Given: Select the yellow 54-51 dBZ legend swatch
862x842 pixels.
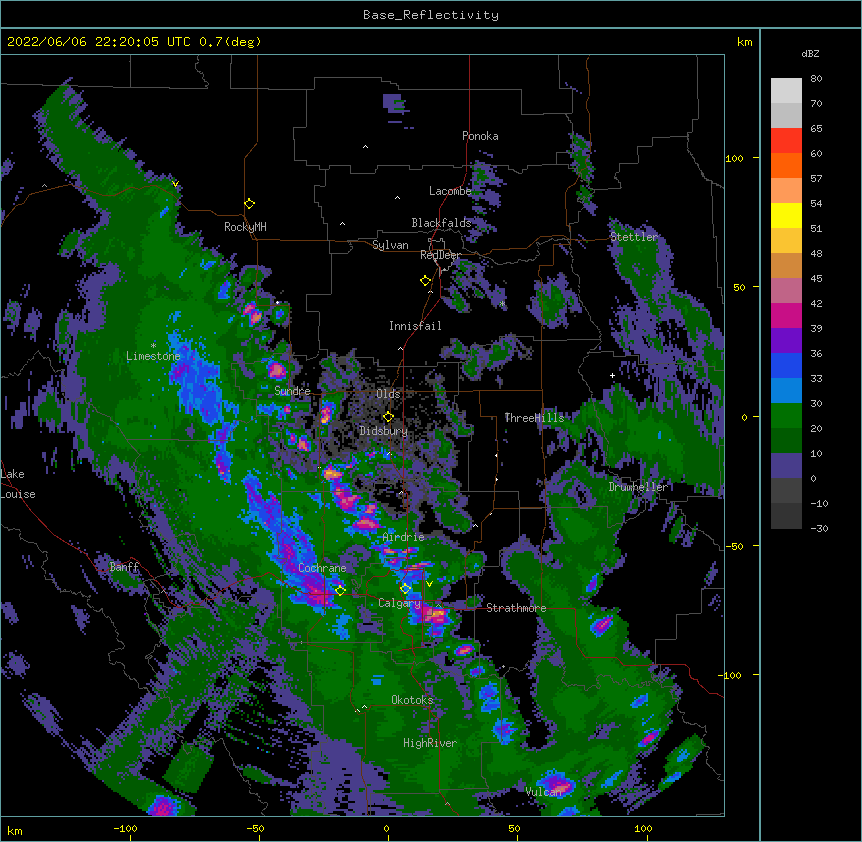Looking at the screenshot, I should point(786,216).
